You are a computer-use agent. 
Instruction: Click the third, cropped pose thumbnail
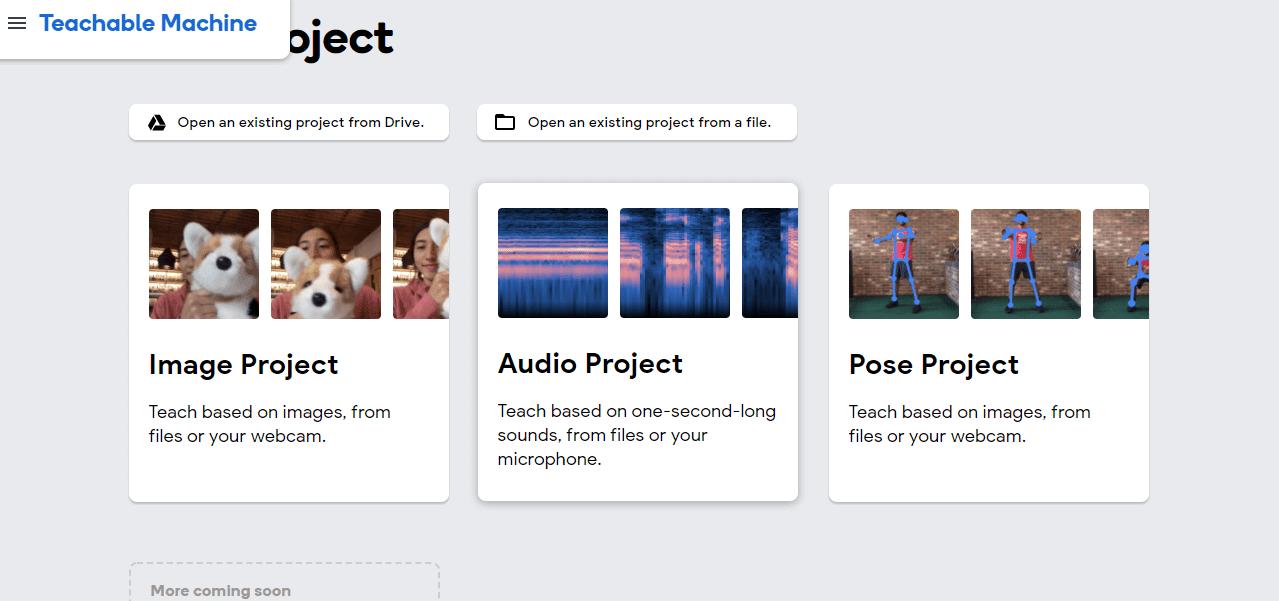coord(1121,264)
